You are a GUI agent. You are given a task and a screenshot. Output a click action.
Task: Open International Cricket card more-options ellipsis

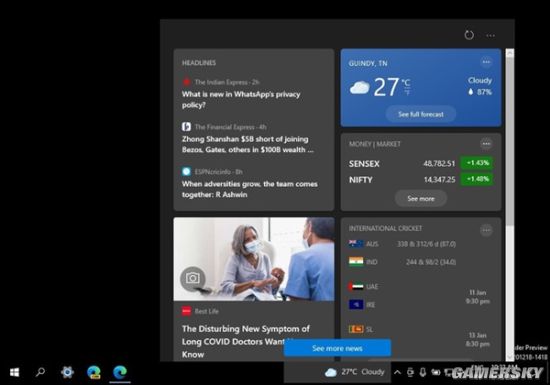(x=486, y=230)
